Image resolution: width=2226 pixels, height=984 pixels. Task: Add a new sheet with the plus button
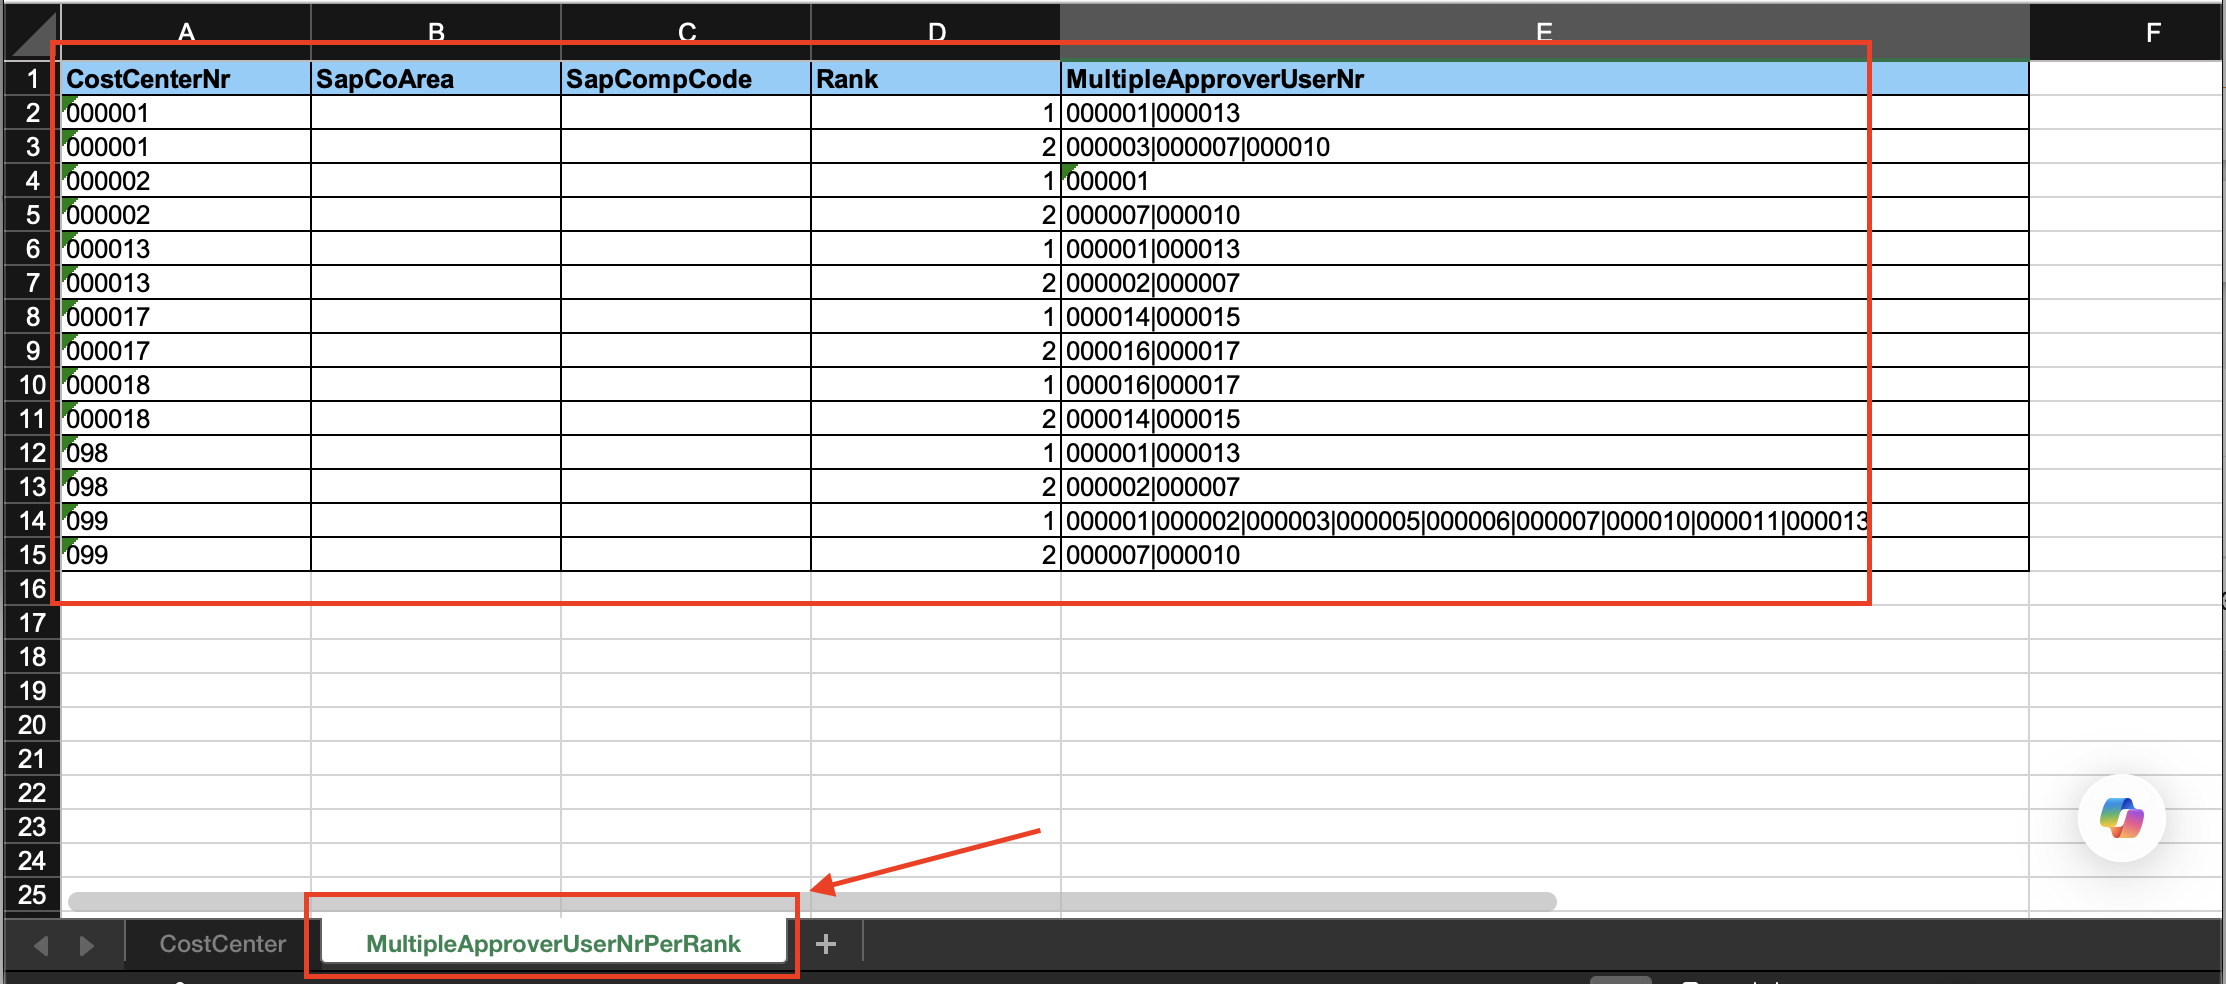click(826, 944)
